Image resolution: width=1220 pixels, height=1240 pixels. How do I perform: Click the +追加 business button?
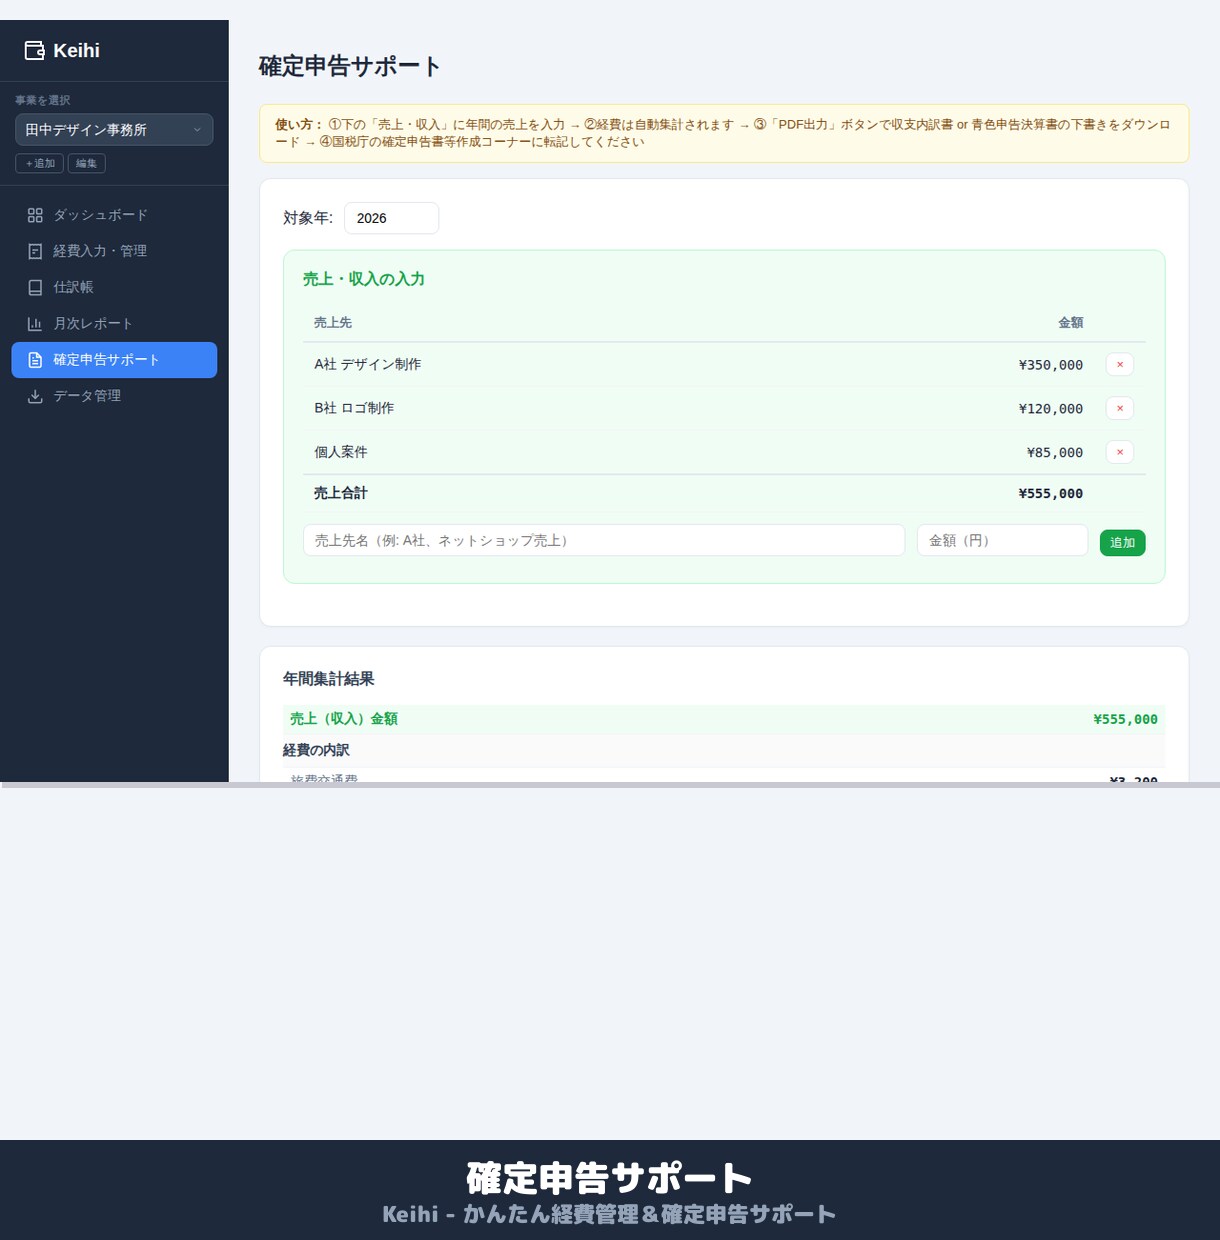point(40,163)
